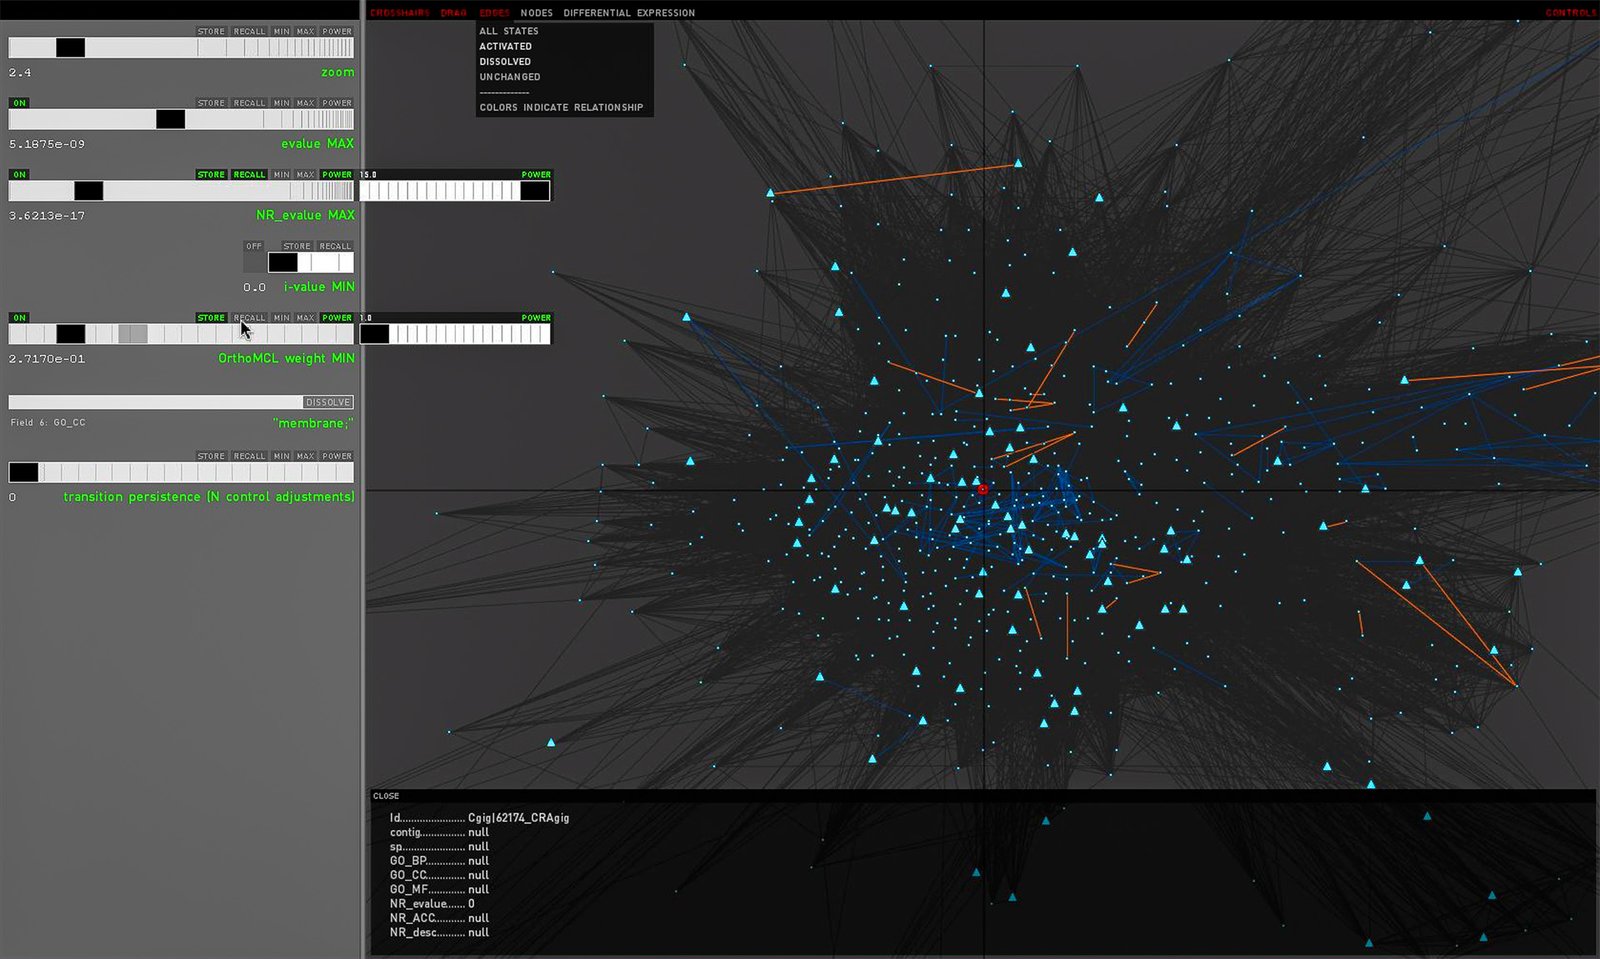Viewport: 1600px width, 959px height.
Task: Open POWER option for evalue MAX
Action: point(337,103)
